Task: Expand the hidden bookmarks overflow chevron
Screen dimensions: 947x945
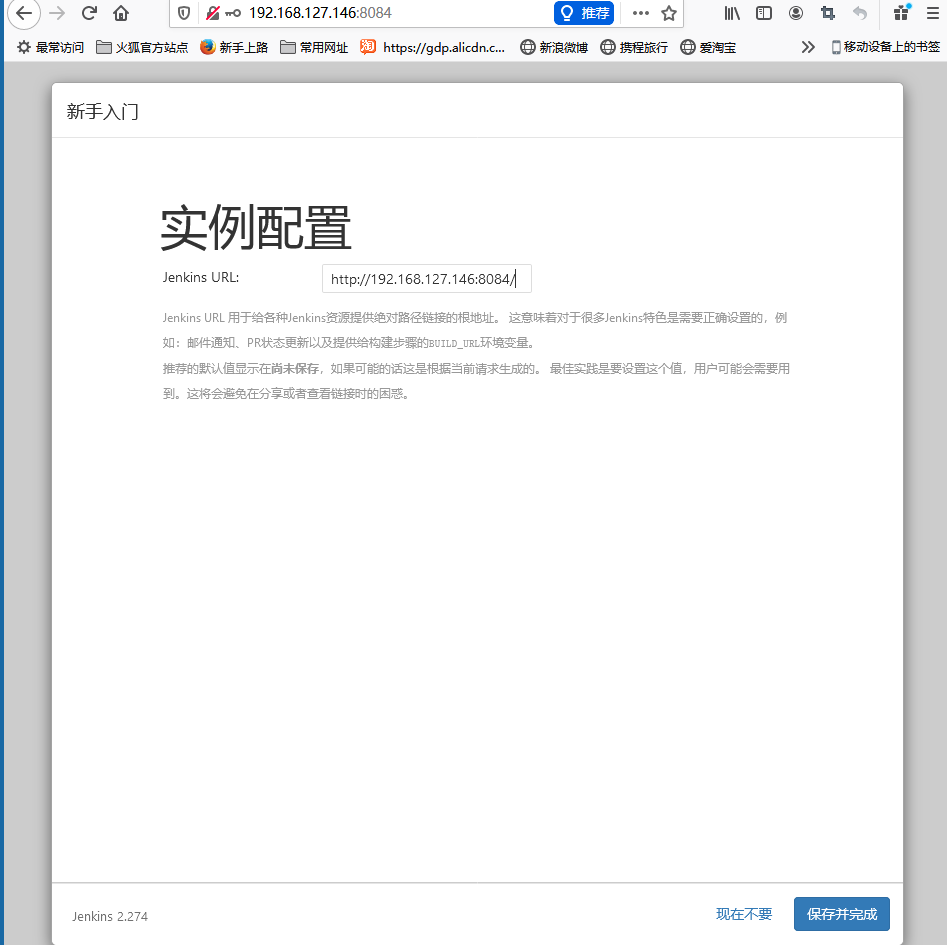Action: (808, 47)
